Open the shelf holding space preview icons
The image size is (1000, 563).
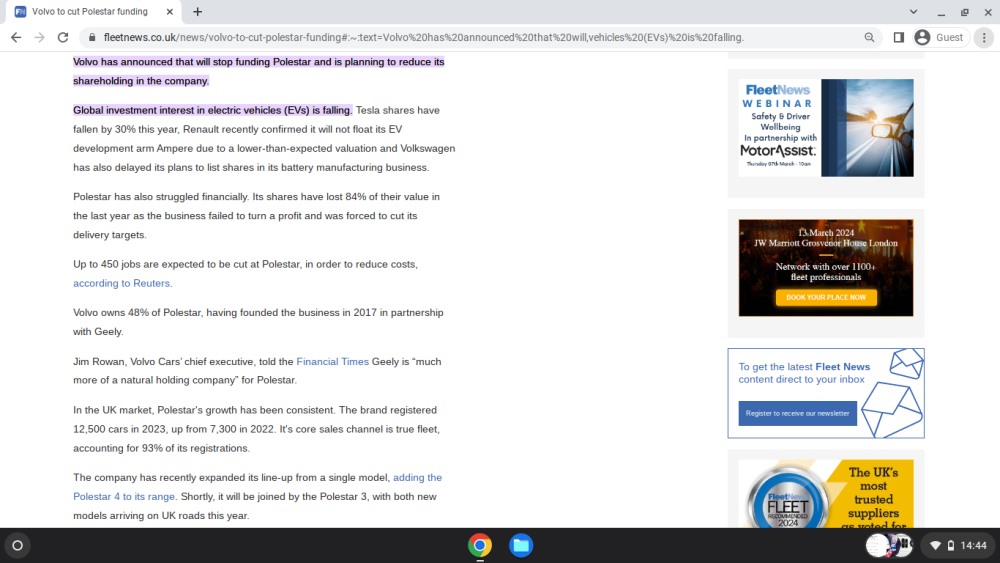coord(889,546)
